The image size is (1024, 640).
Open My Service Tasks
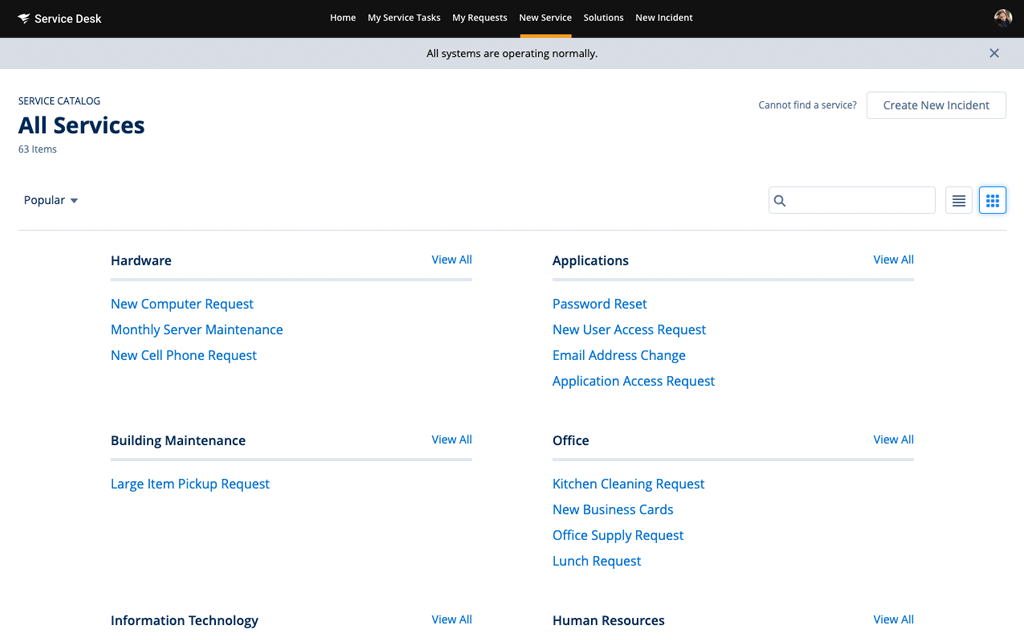404,17
